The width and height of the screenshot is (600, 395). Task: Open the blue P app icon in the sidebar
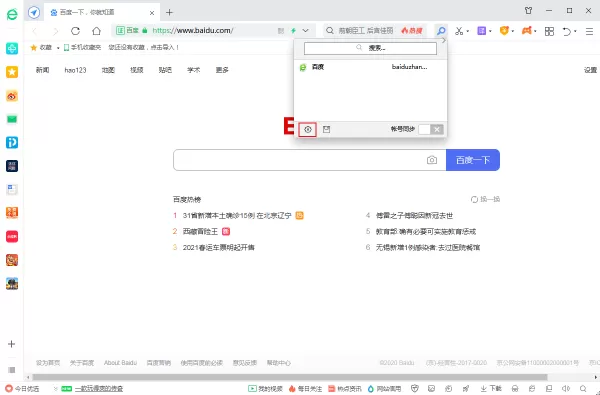click(x=12, y=142)
